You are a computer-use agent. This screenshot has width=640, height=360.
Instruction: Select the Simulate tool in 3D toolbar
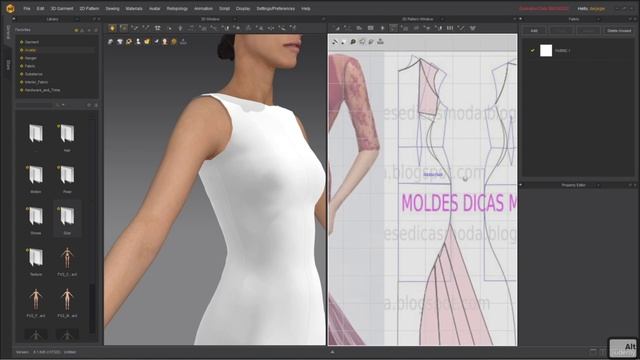coord(112,28)
